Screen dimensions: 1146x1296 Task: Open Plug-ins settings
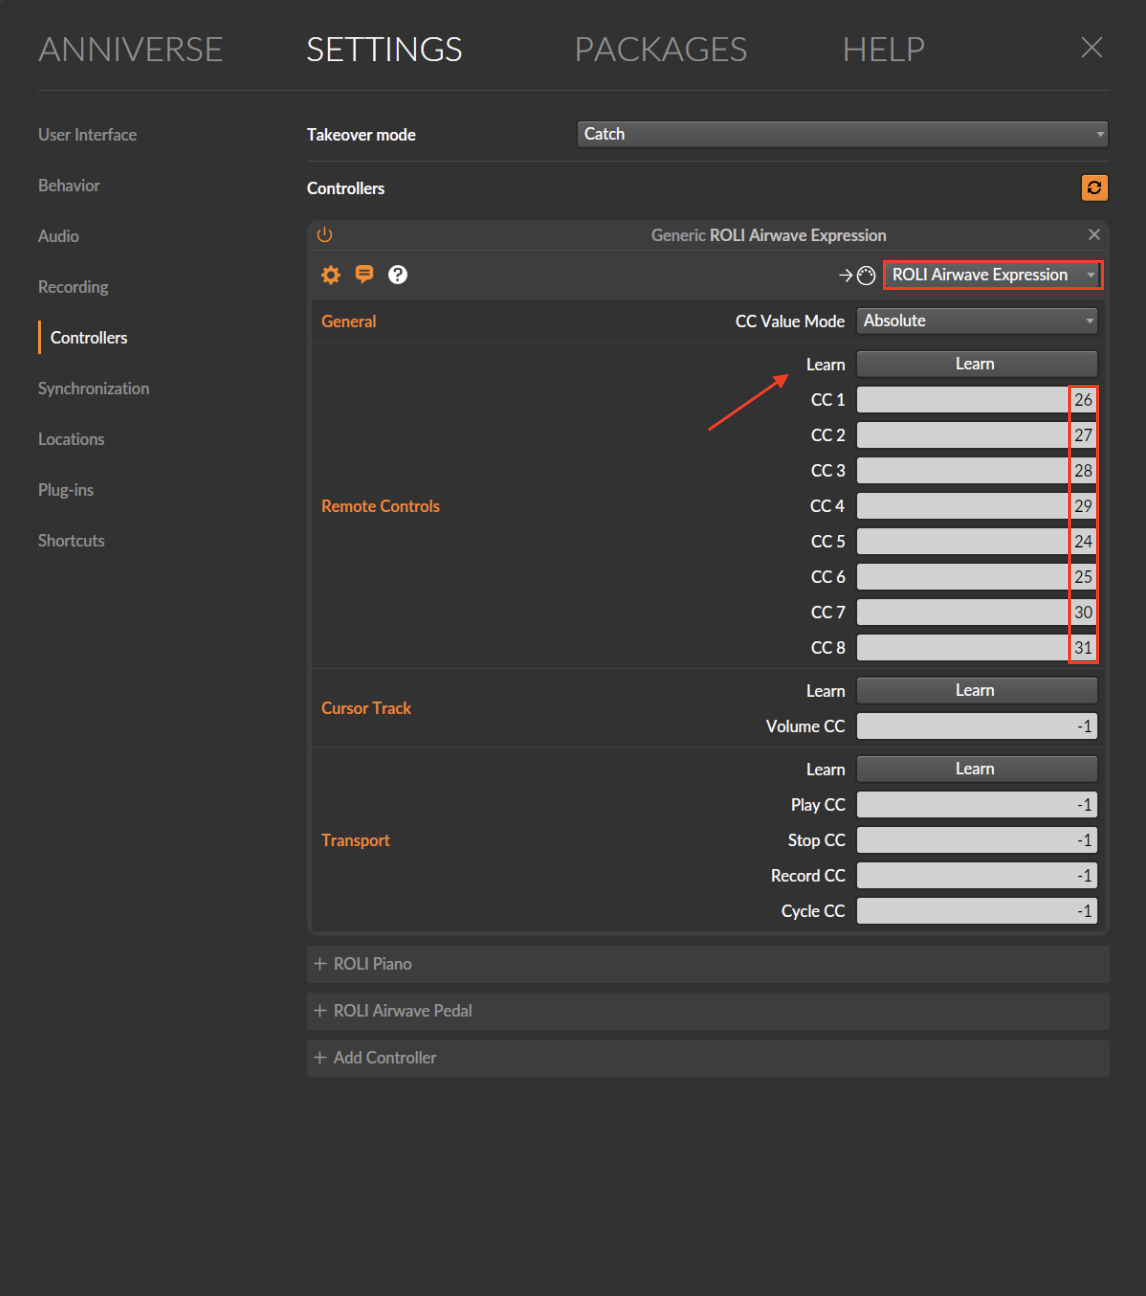pos(66,490)
